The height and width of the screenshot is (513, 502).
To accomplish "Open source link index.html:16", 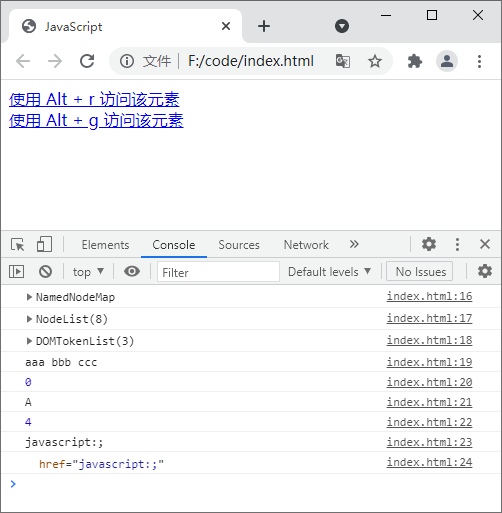I will [x=429, y=296].
